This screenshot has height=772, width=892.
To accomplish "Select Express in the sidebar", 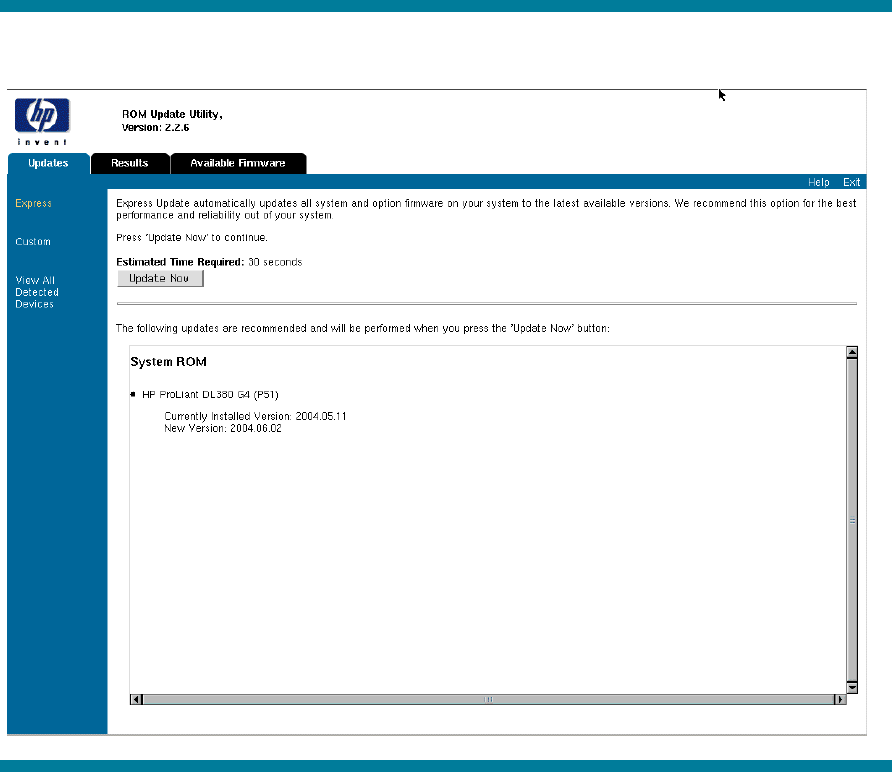I will click(x=34, y=203).
